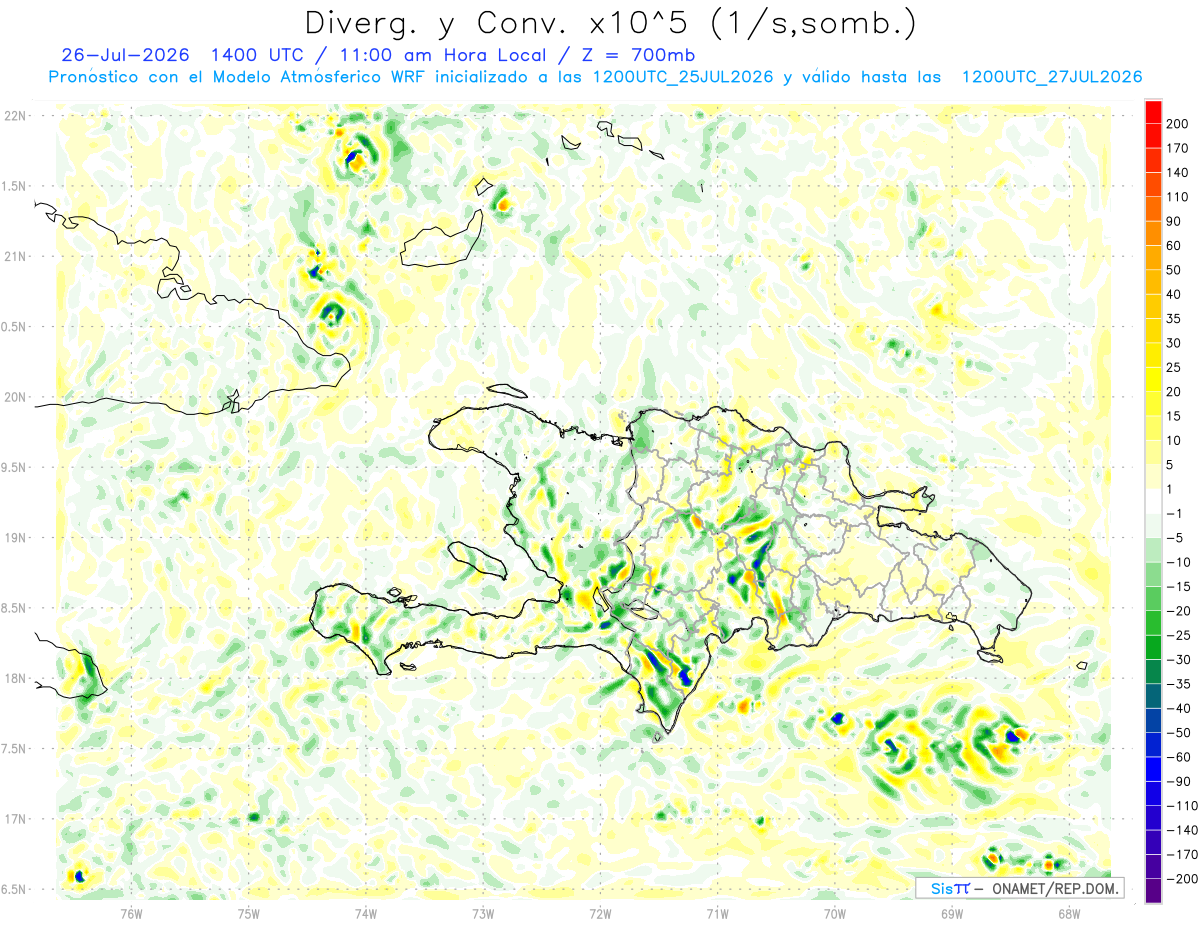Click the white swatch between 1 and -1
Screen dimensions: 1200x927
1153,501
